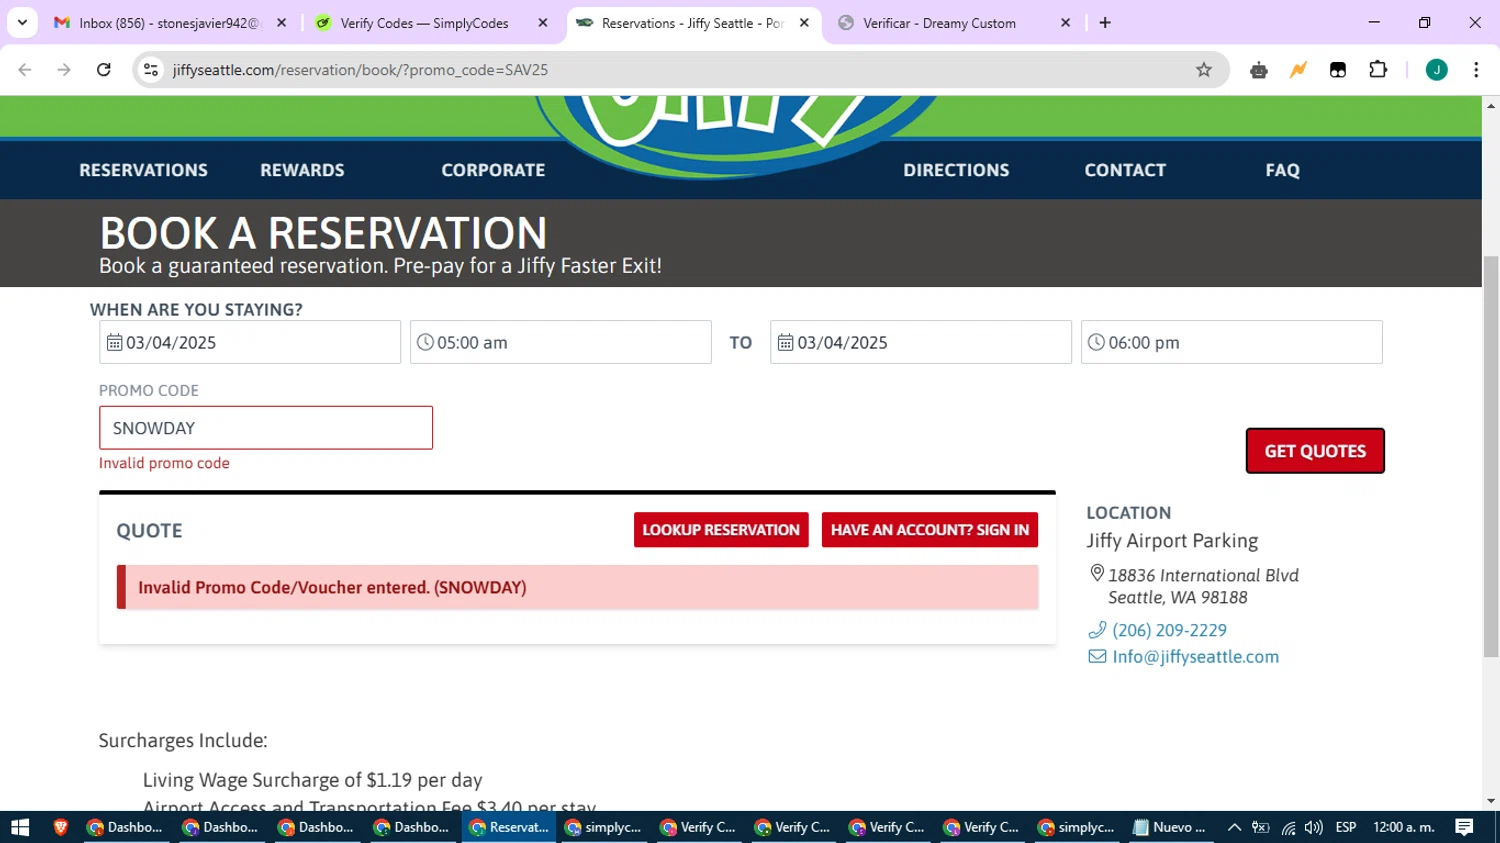Call the (206) 209-2229 phone link
Viewport: 1500px width, 843px height.
pos(1169,630)
